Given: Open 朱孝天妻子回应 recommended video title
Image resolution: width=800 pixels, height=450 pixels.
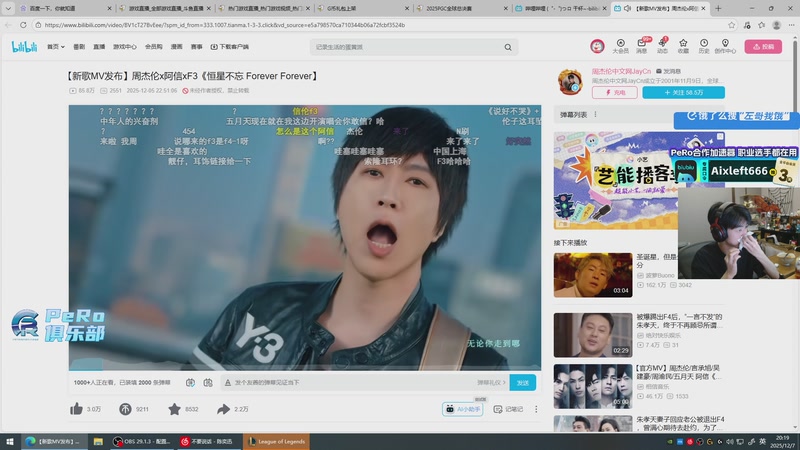Looking at the screenshot, I should coord(680,423).
